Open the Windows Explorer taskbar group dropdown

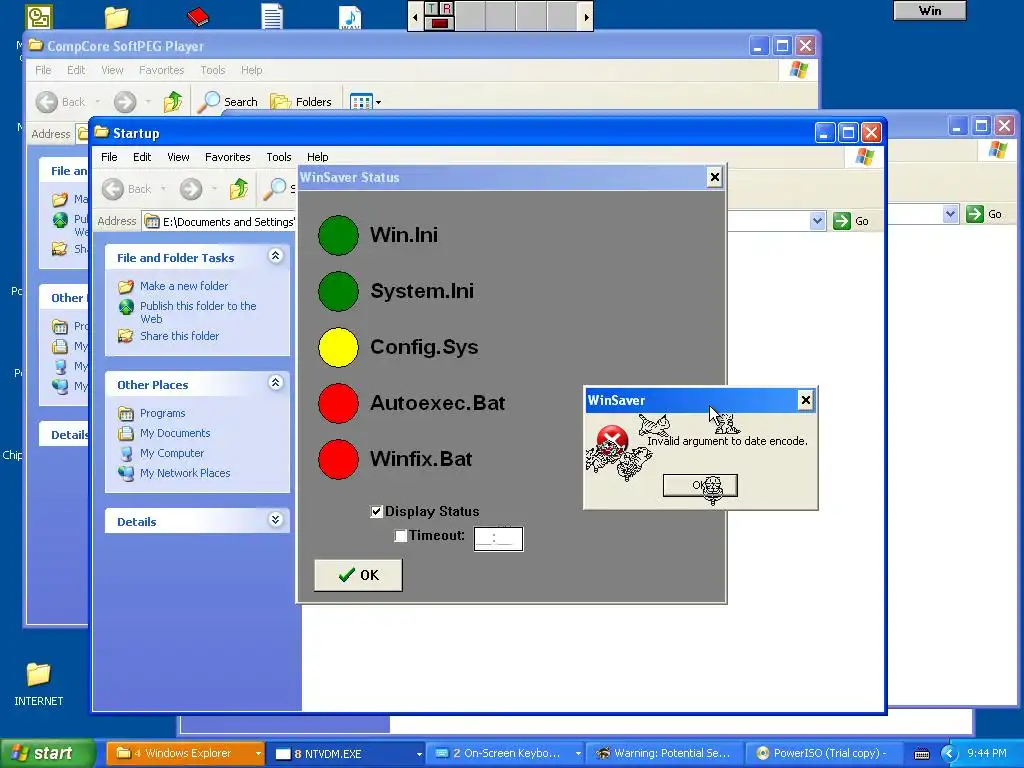point(258,754)
